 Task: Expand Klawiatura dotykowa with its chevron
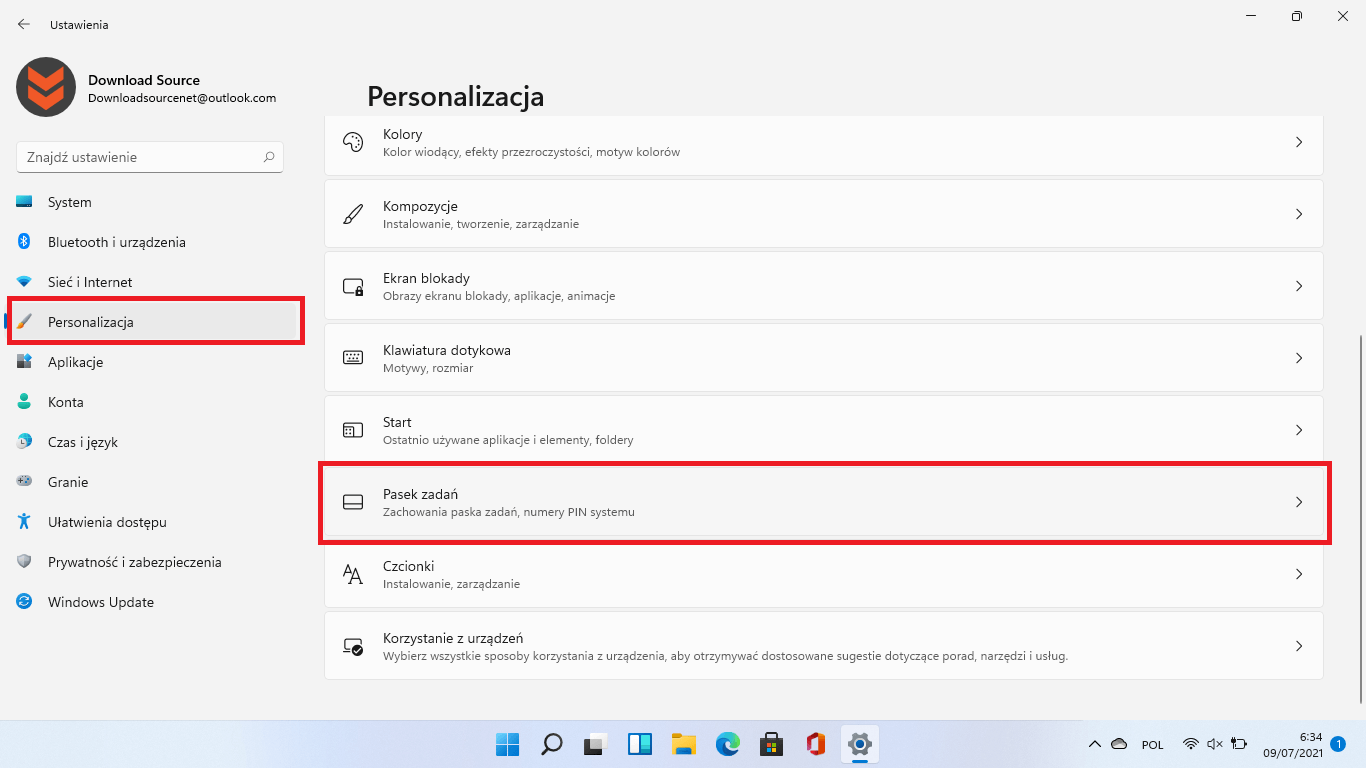[1299, 358]
